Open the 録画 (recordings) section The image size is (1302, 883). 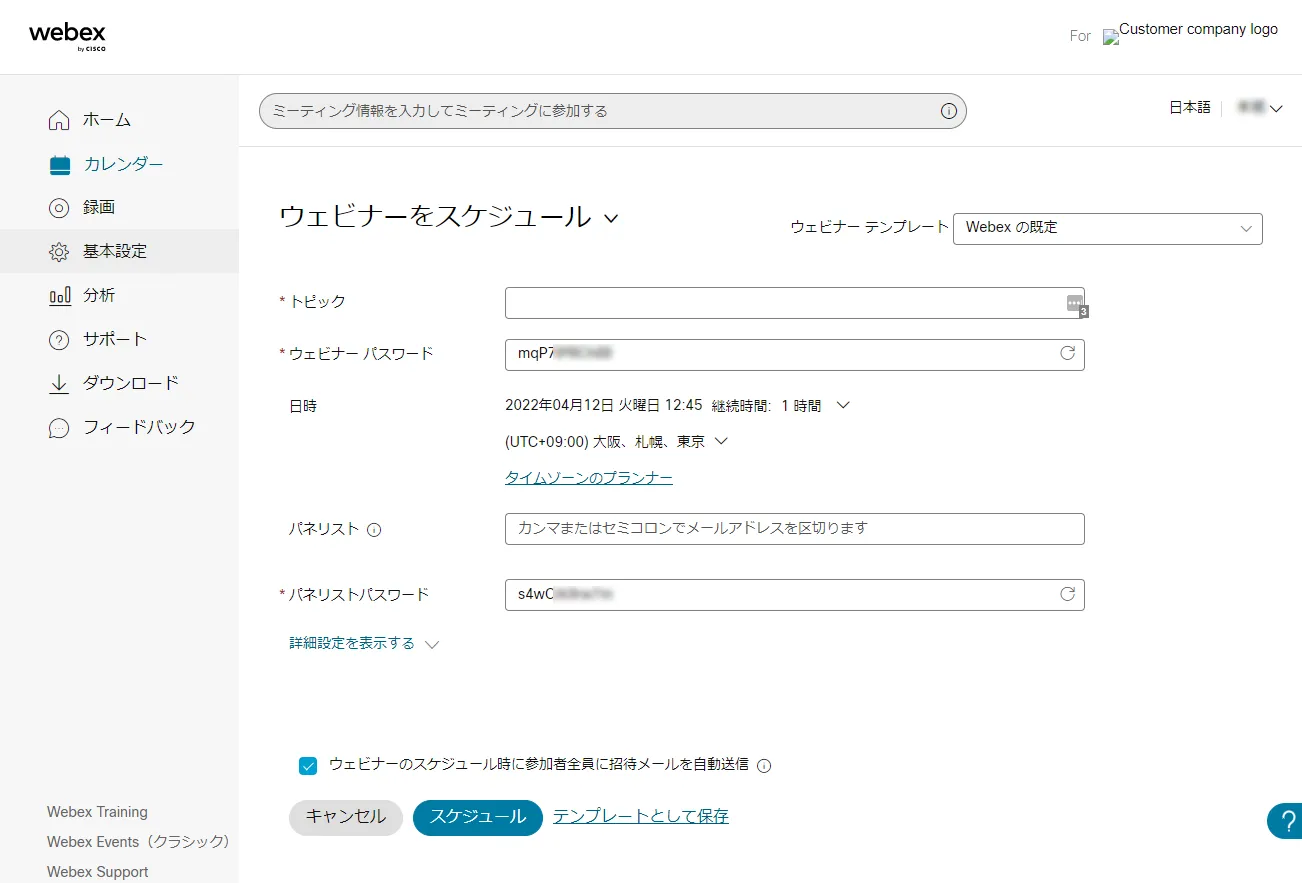tap(57, 207)
